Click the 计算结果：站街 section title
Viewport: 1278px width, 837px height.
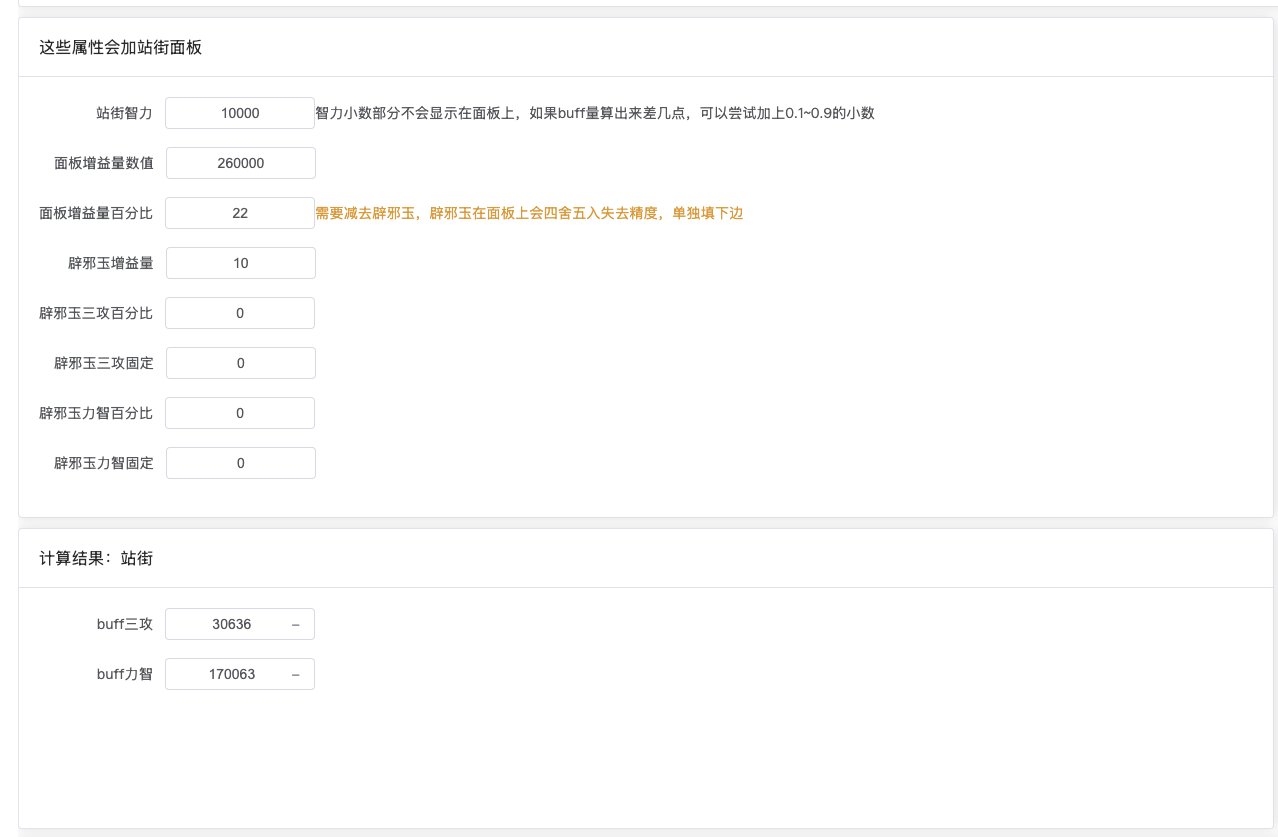coord(96,559)
